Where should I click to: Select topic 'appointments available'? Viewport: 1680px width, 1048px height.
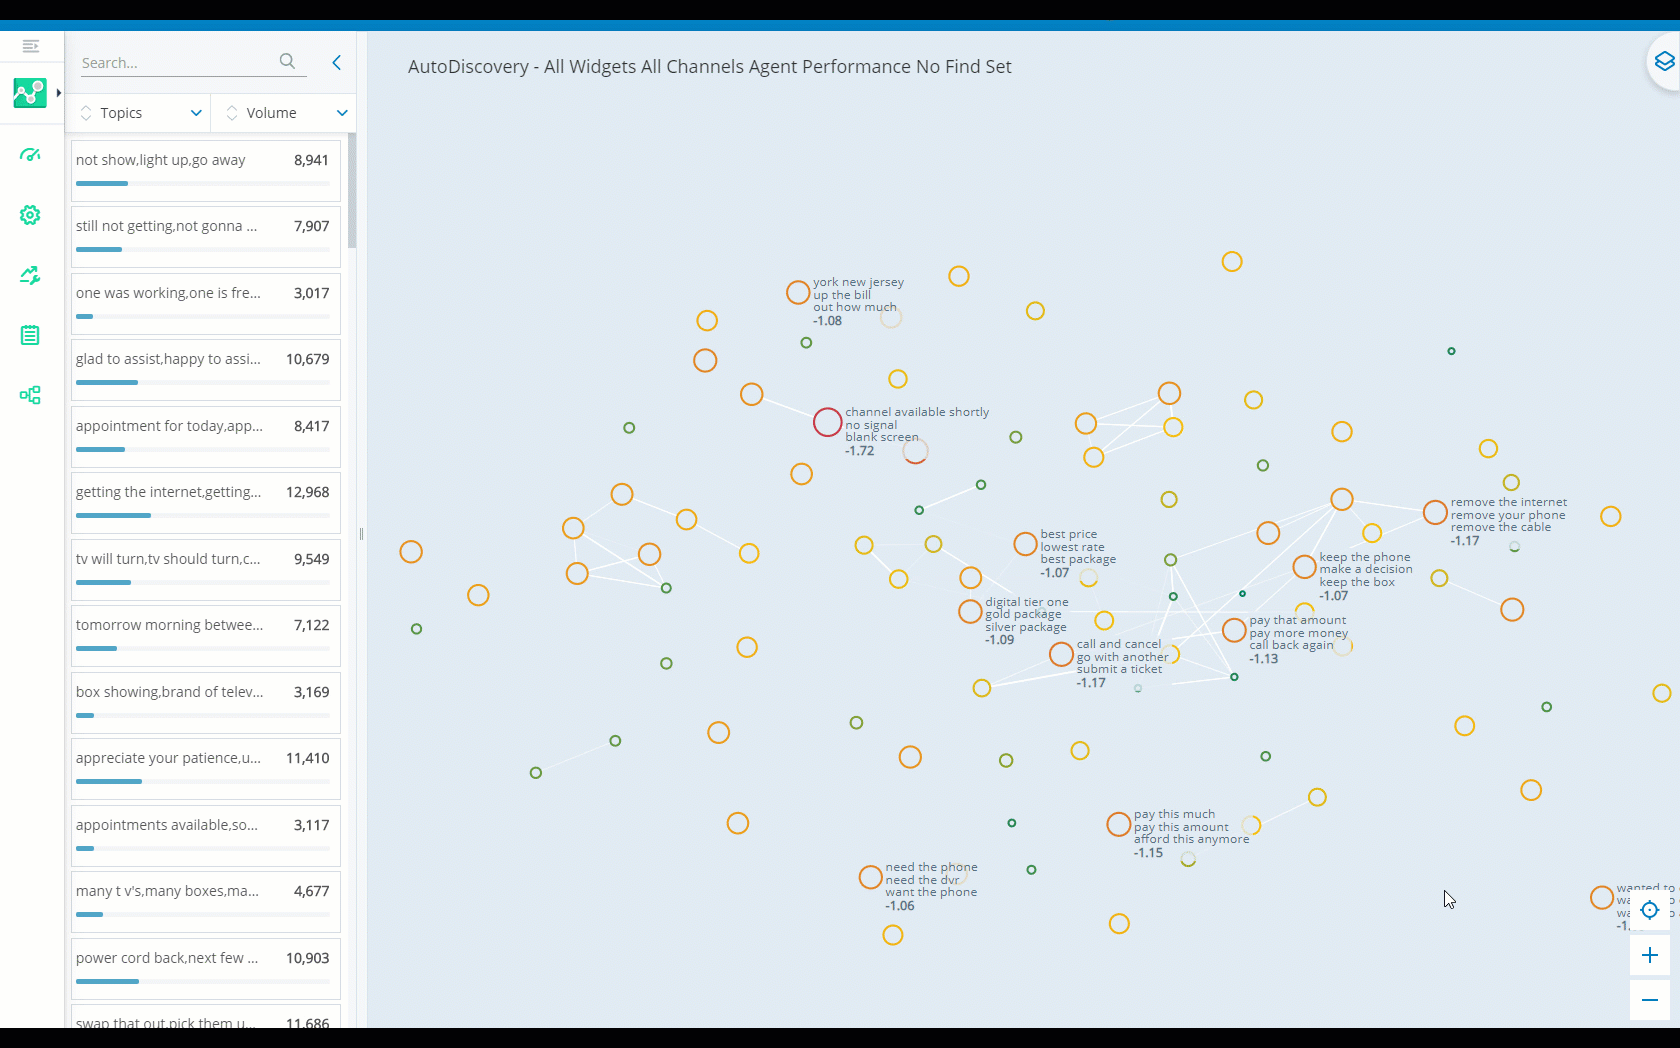pos(206,836)
